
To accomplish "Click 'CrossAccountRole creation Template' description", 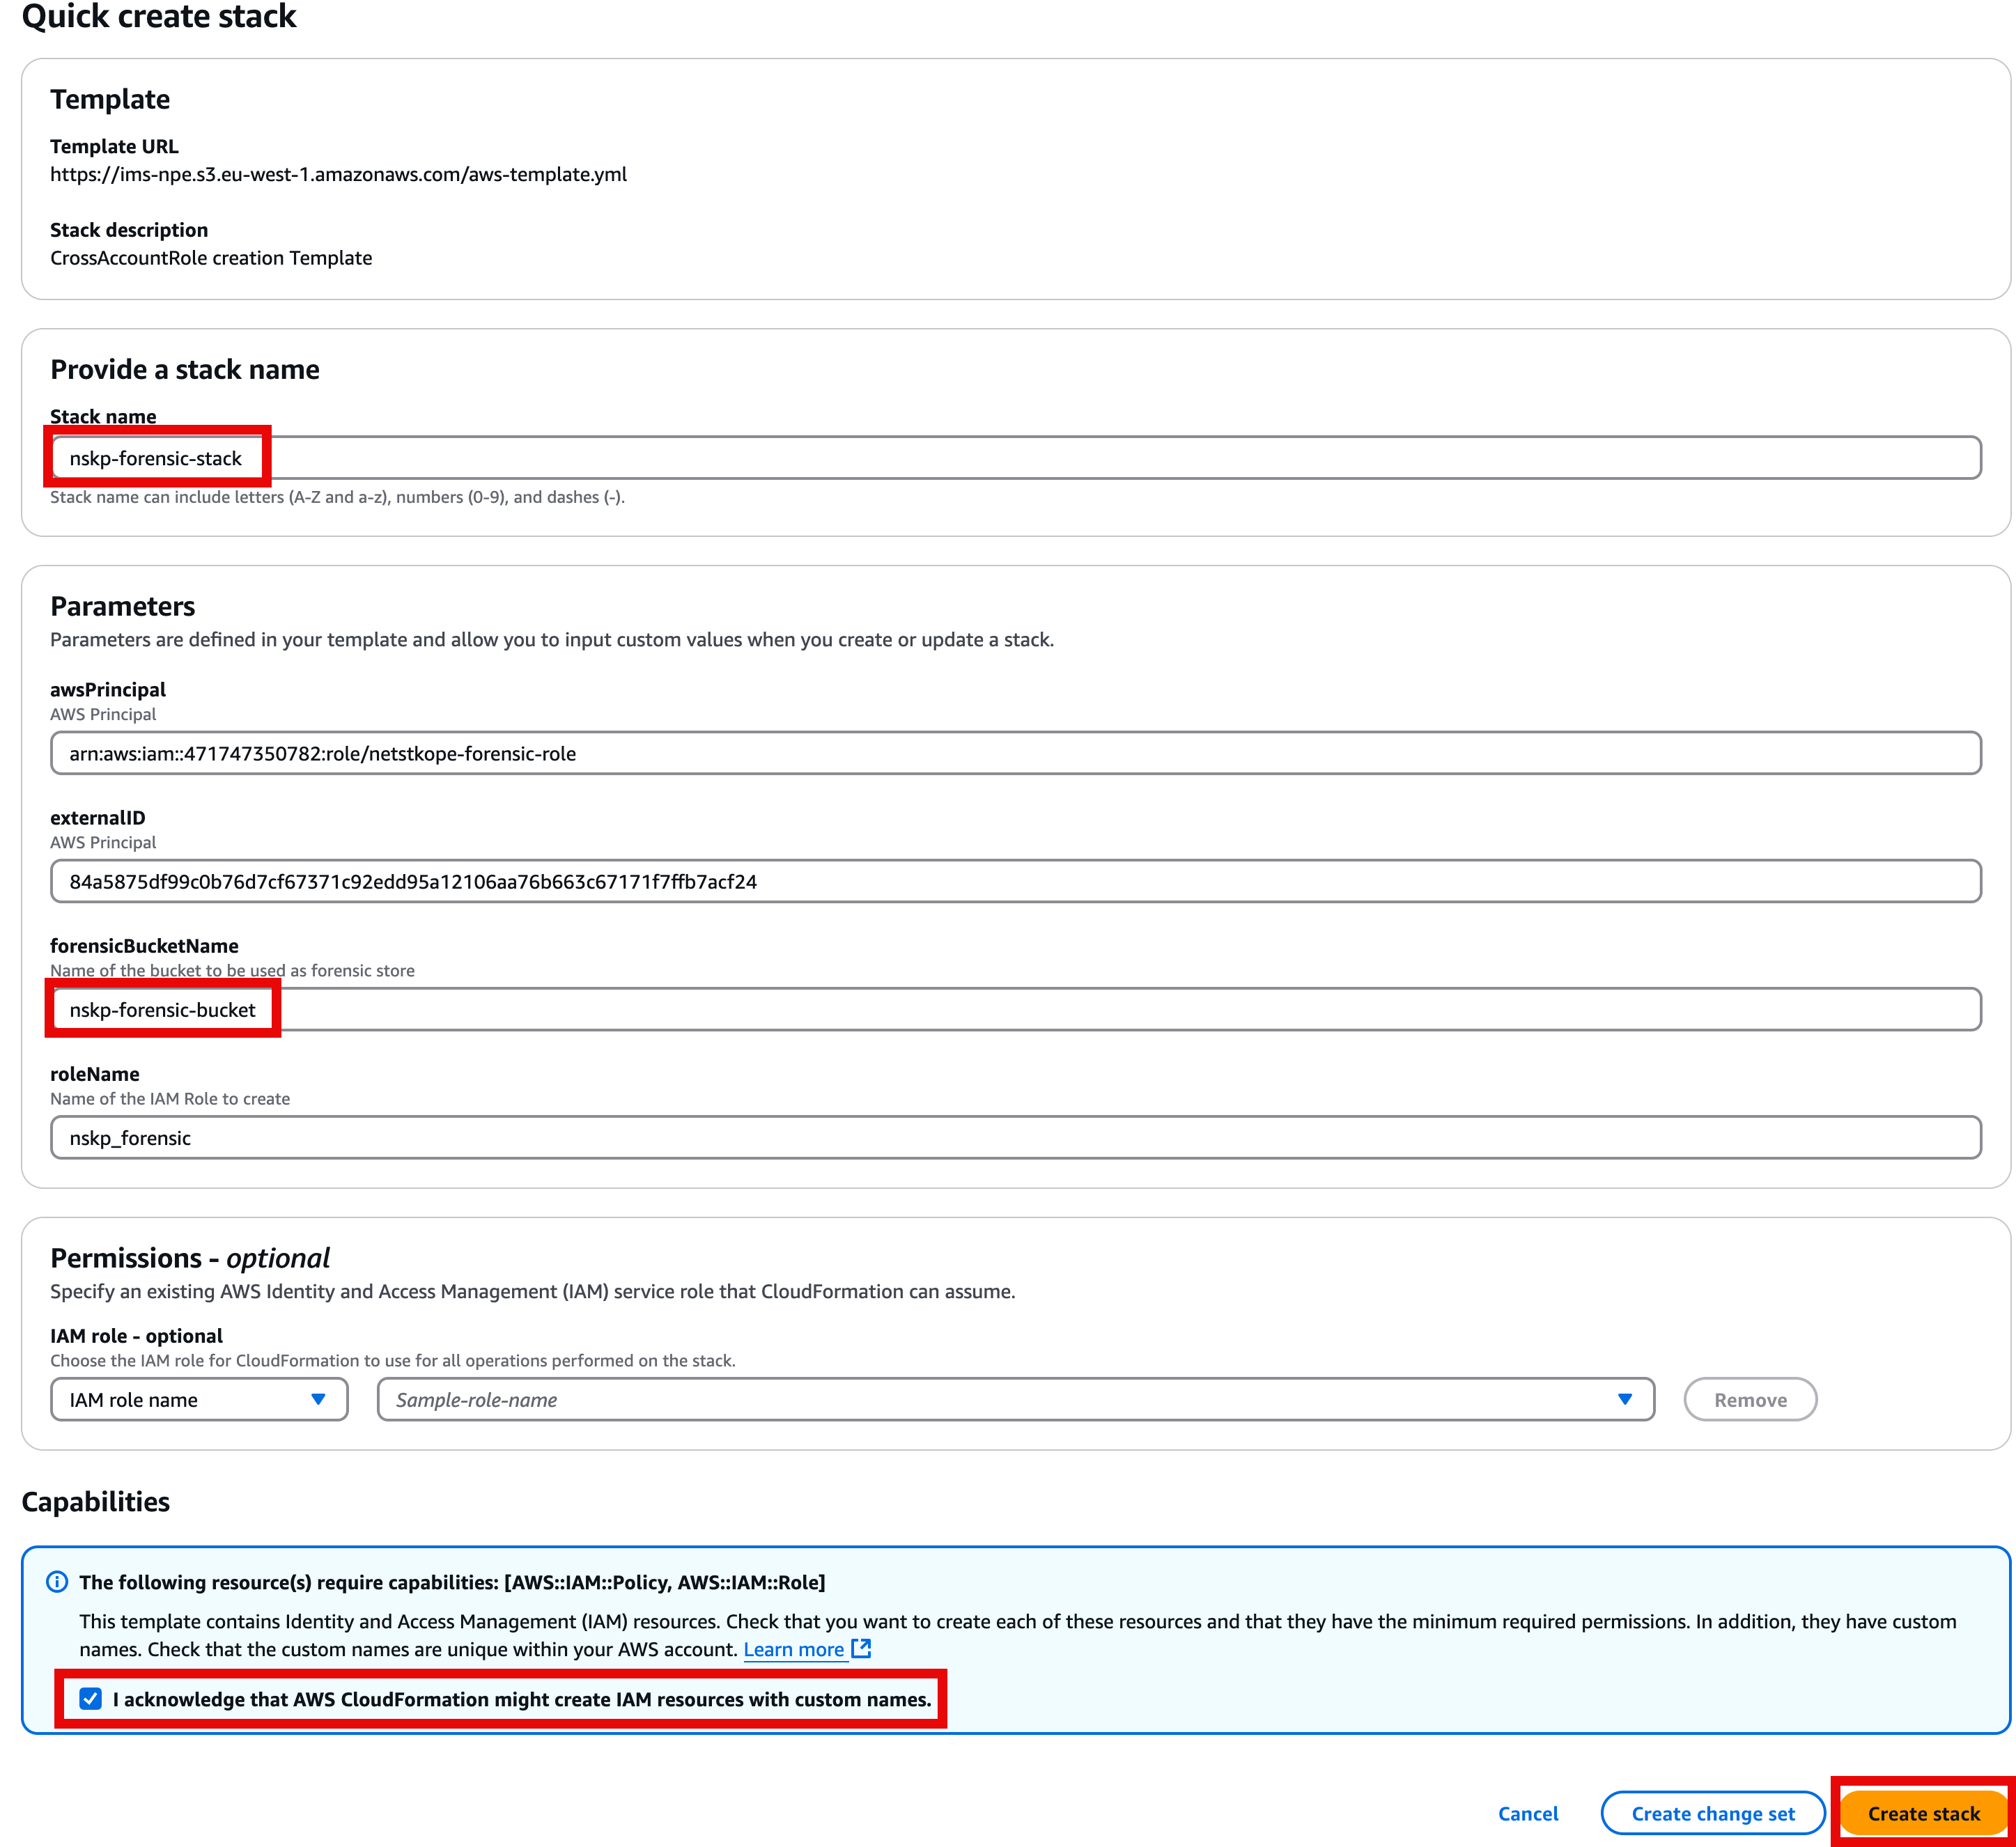I will point(211,258).
